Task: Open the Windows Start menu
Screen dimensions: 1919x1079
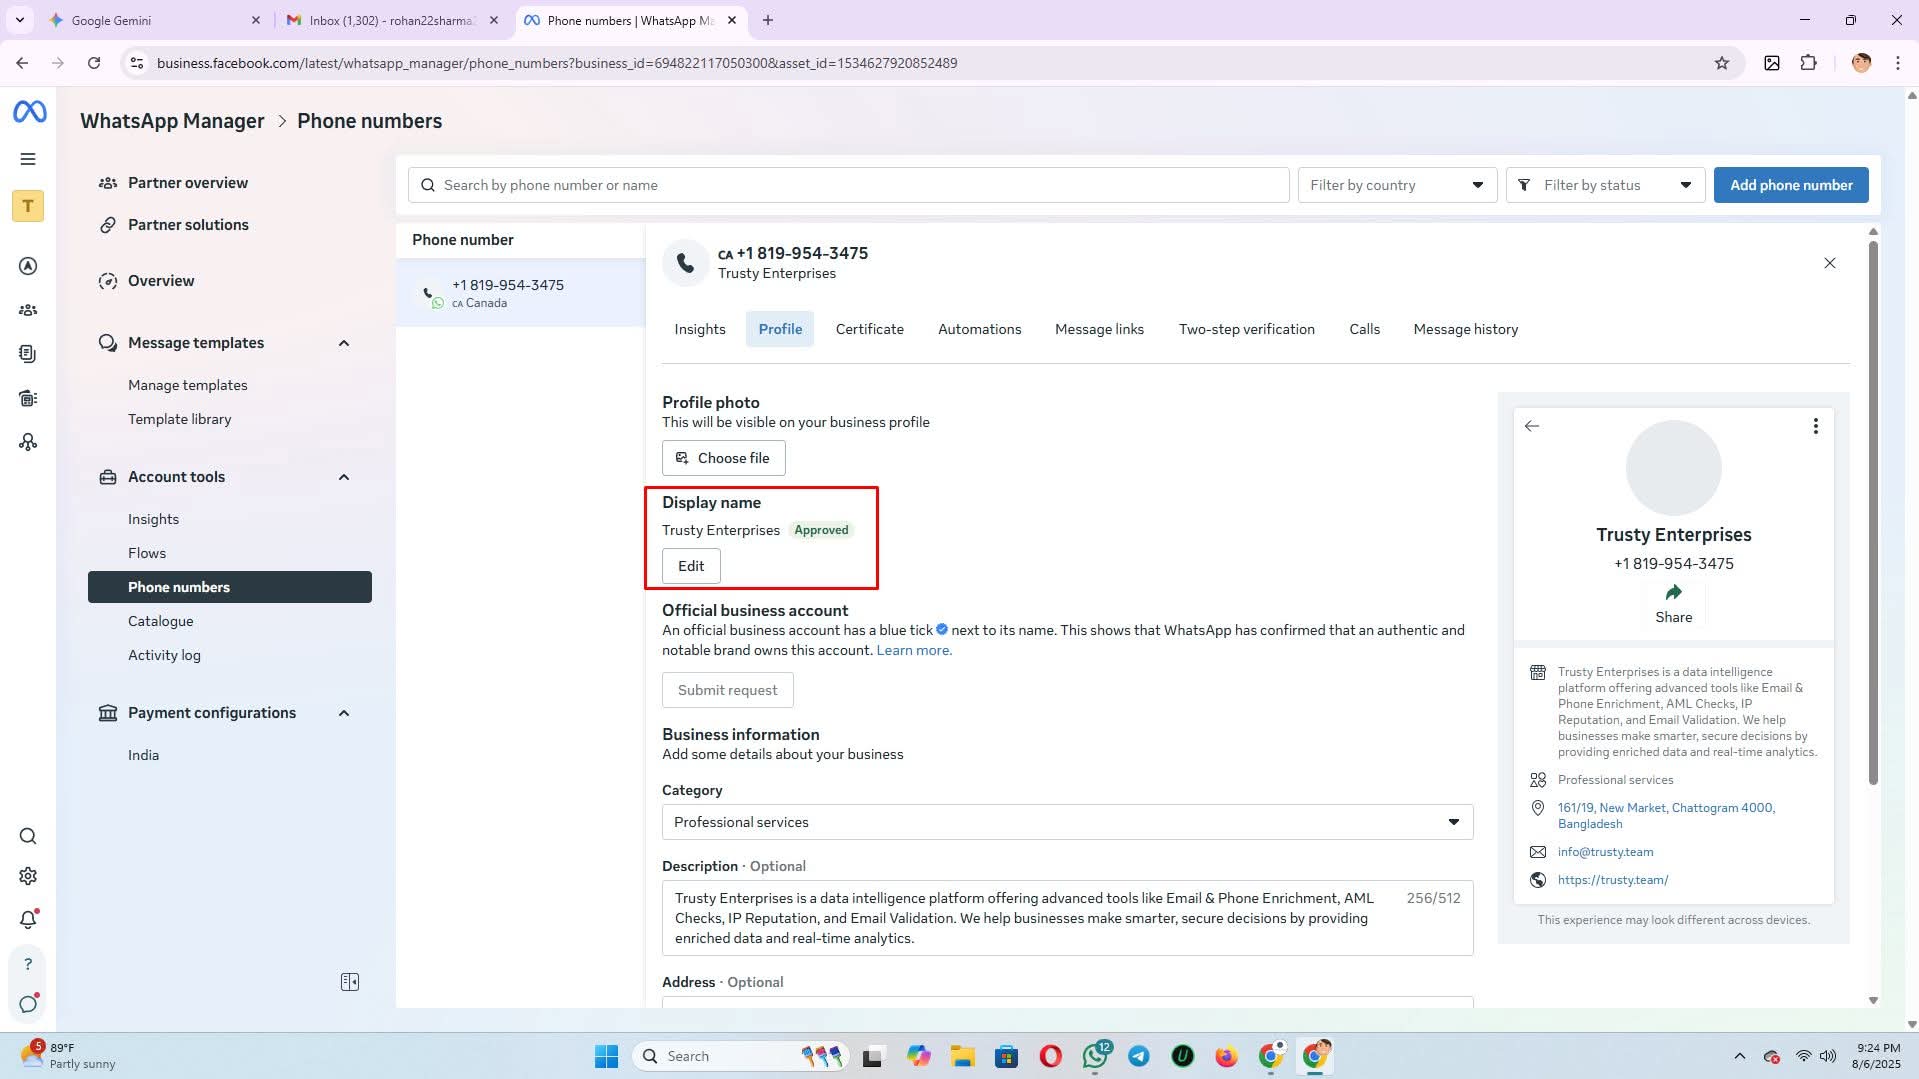Action: pyautogui.click(x=606, y=1056)
